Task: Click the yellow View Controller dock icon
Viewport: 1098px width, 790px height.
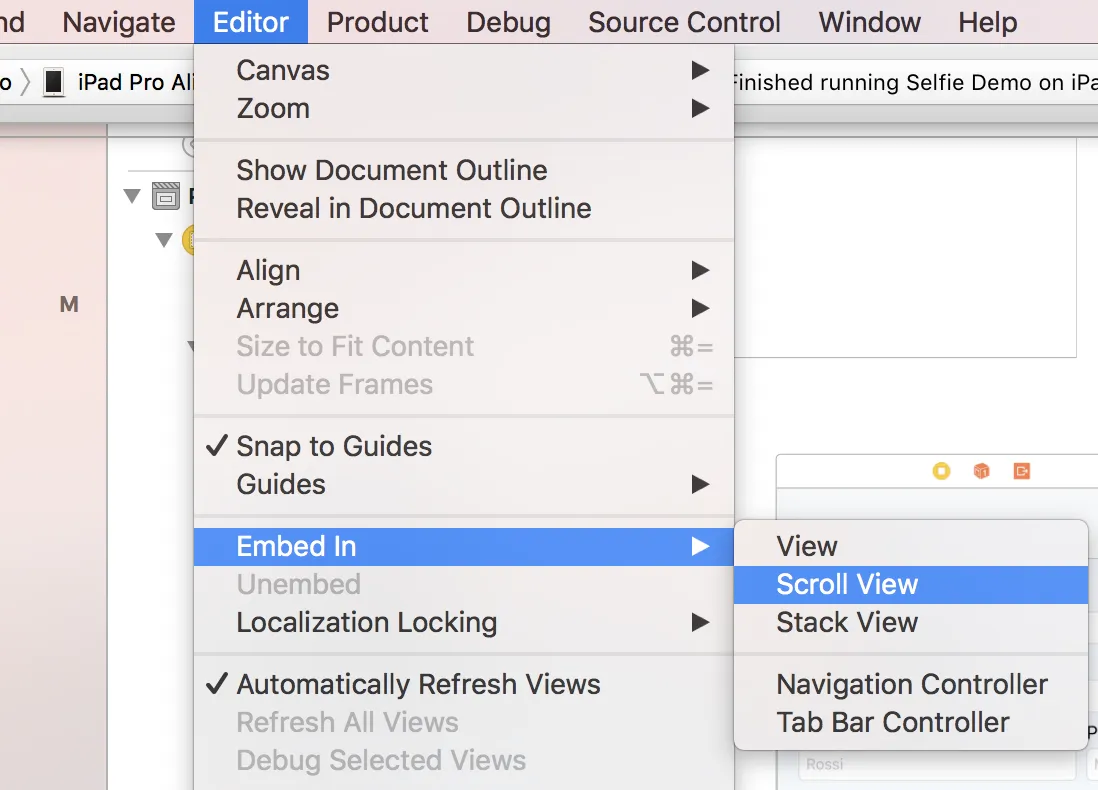Action: coord(941,471)
